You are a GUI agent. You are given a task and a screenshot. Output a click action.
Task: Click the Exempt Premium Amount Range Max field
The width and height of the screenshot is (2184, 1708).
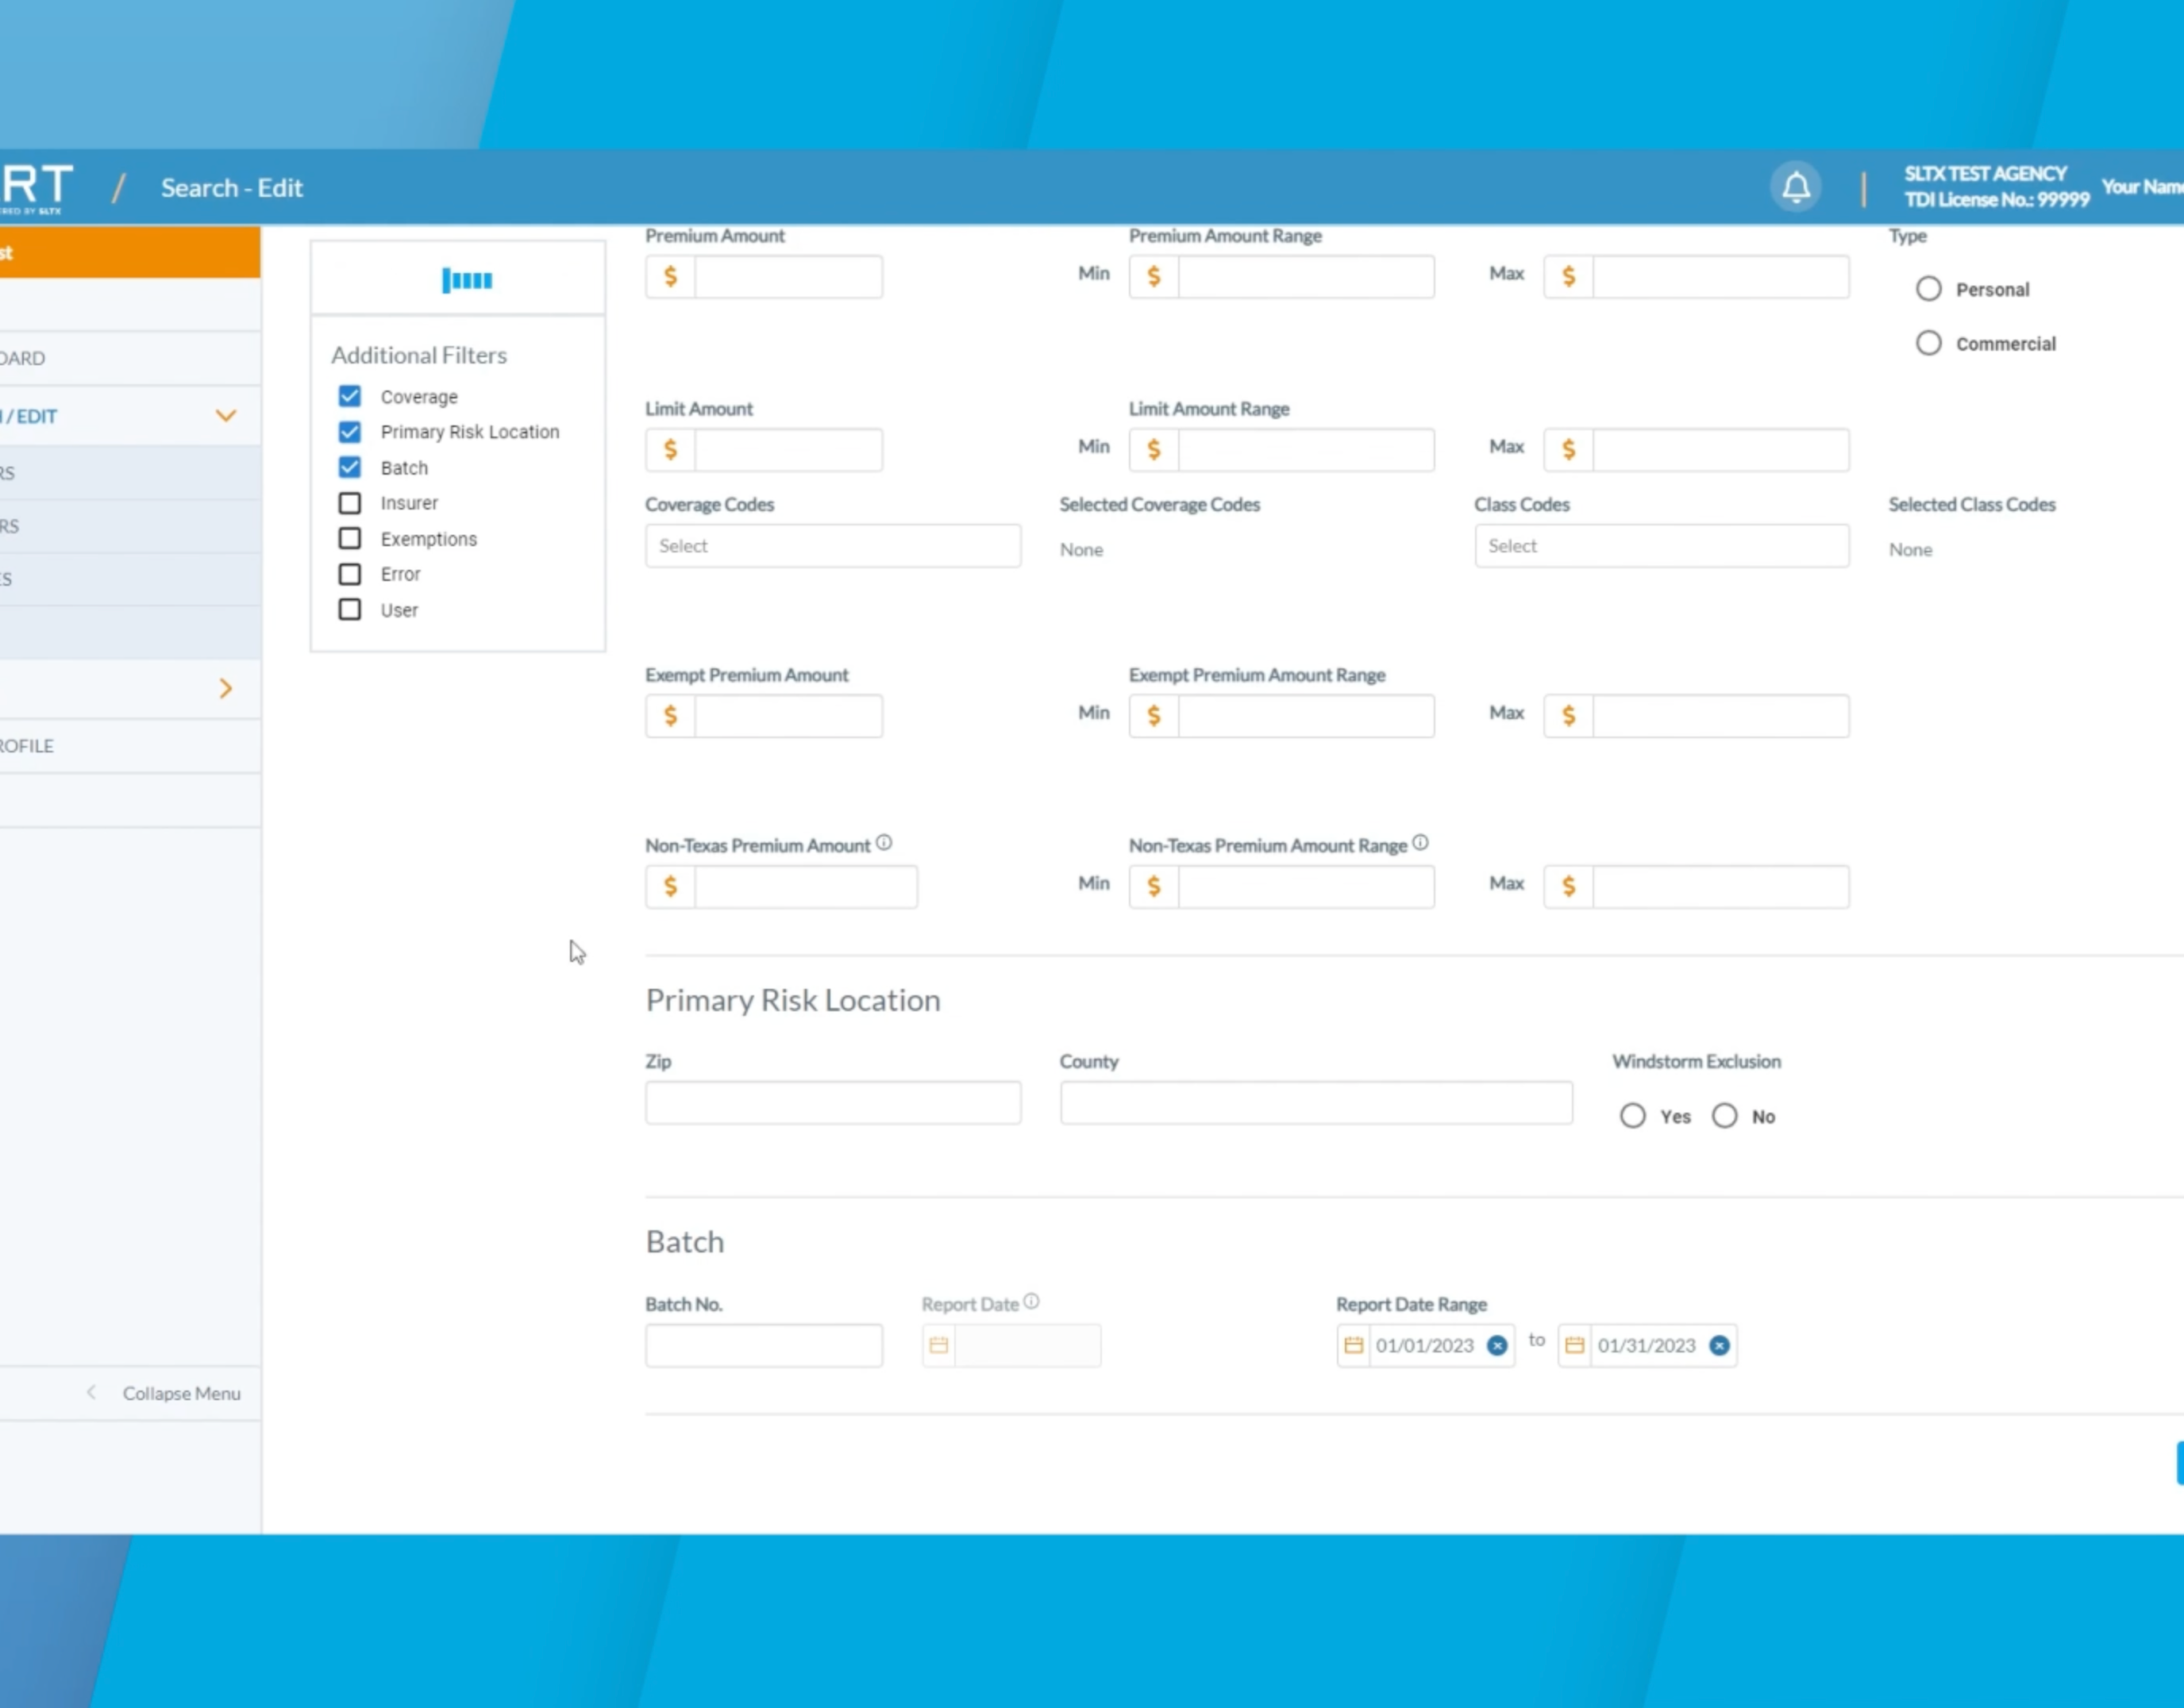1720,716
